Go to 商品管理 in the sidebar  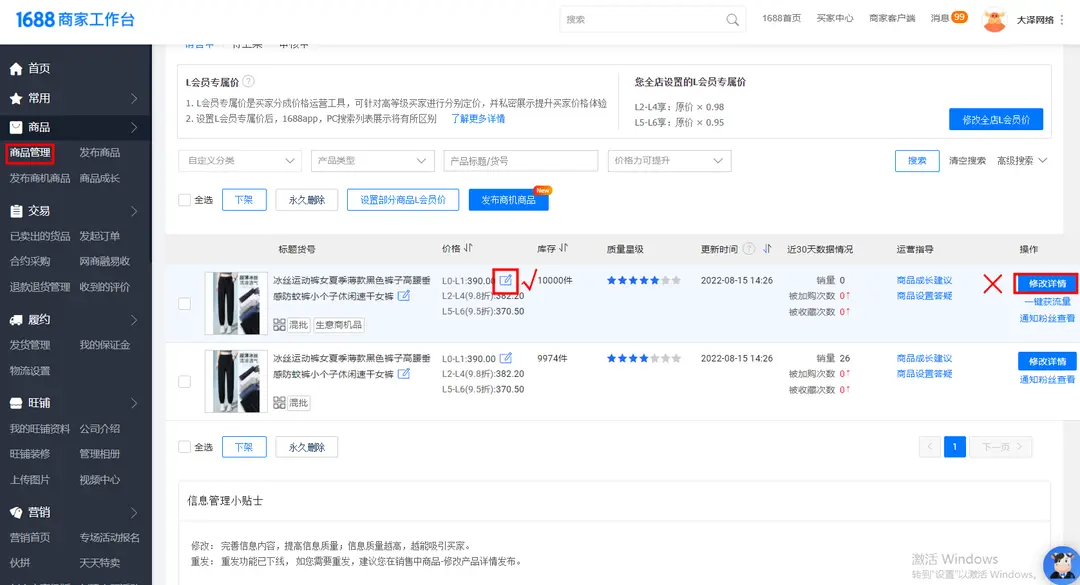[30, 153]
